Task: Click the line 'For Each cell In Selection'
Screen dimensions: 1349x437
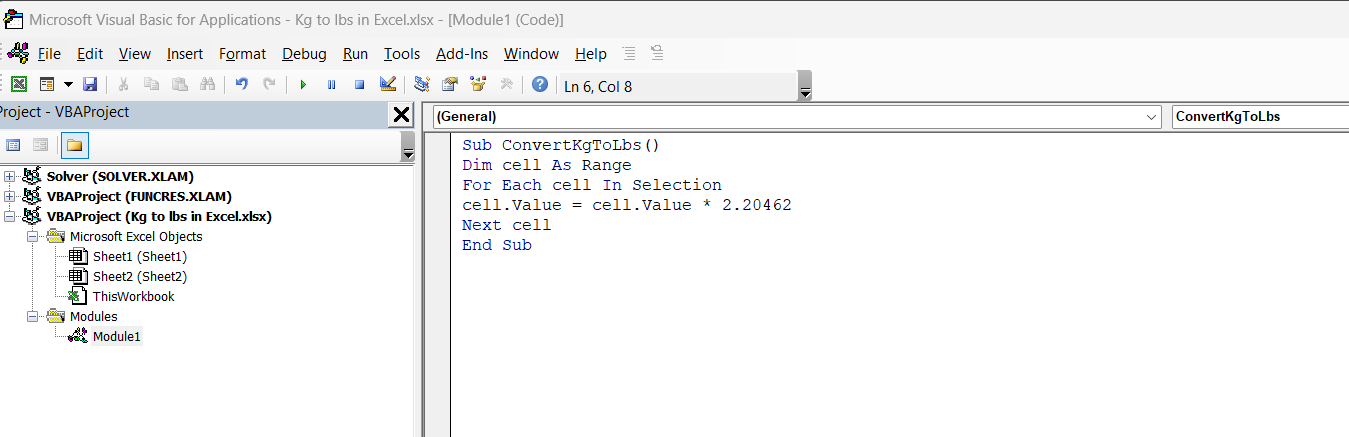Action: pos(592,185)
